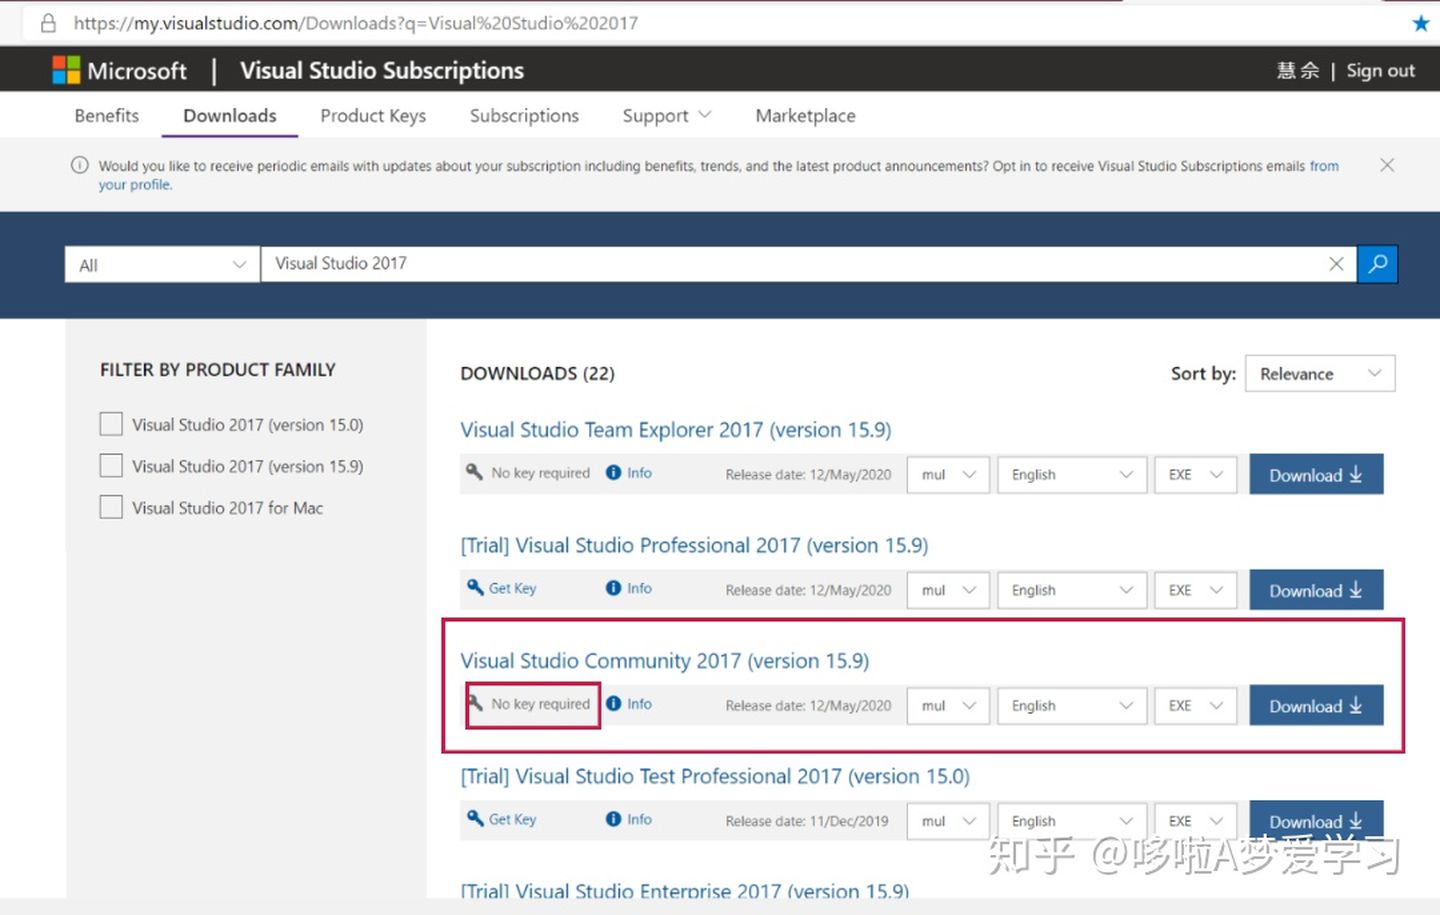Click the Visual Studio Subscriptions header title
1440x915 pixels.
pos(382,70)
